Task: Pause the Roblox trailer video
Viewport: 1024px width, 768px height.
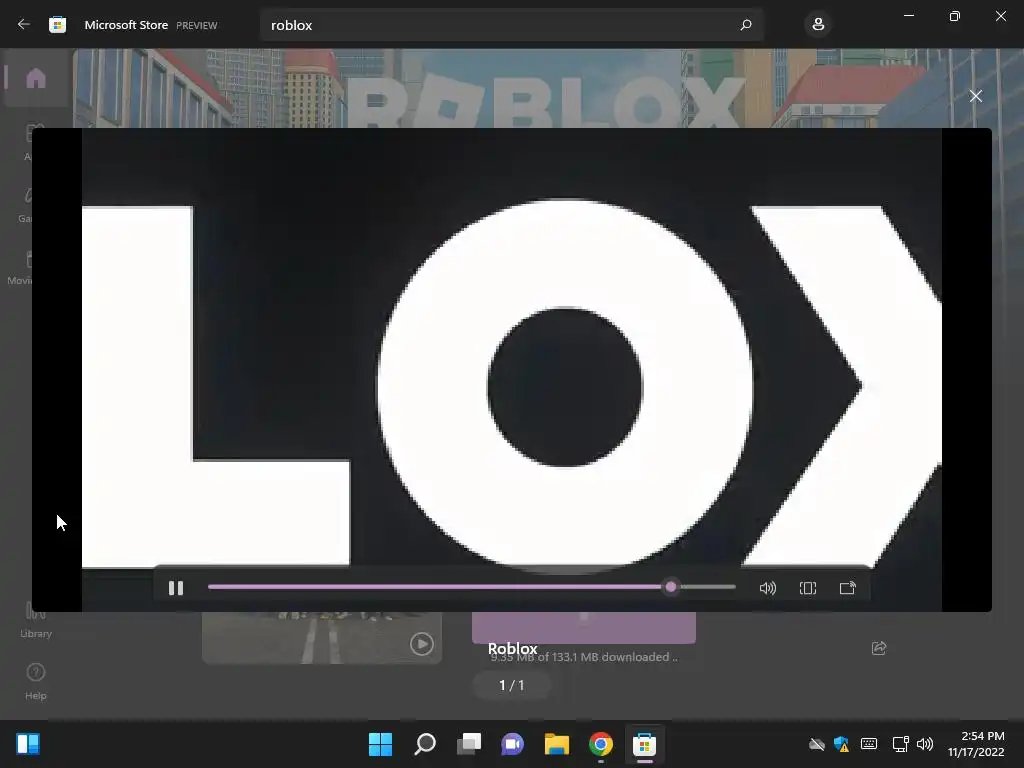Action: [176, 588]
